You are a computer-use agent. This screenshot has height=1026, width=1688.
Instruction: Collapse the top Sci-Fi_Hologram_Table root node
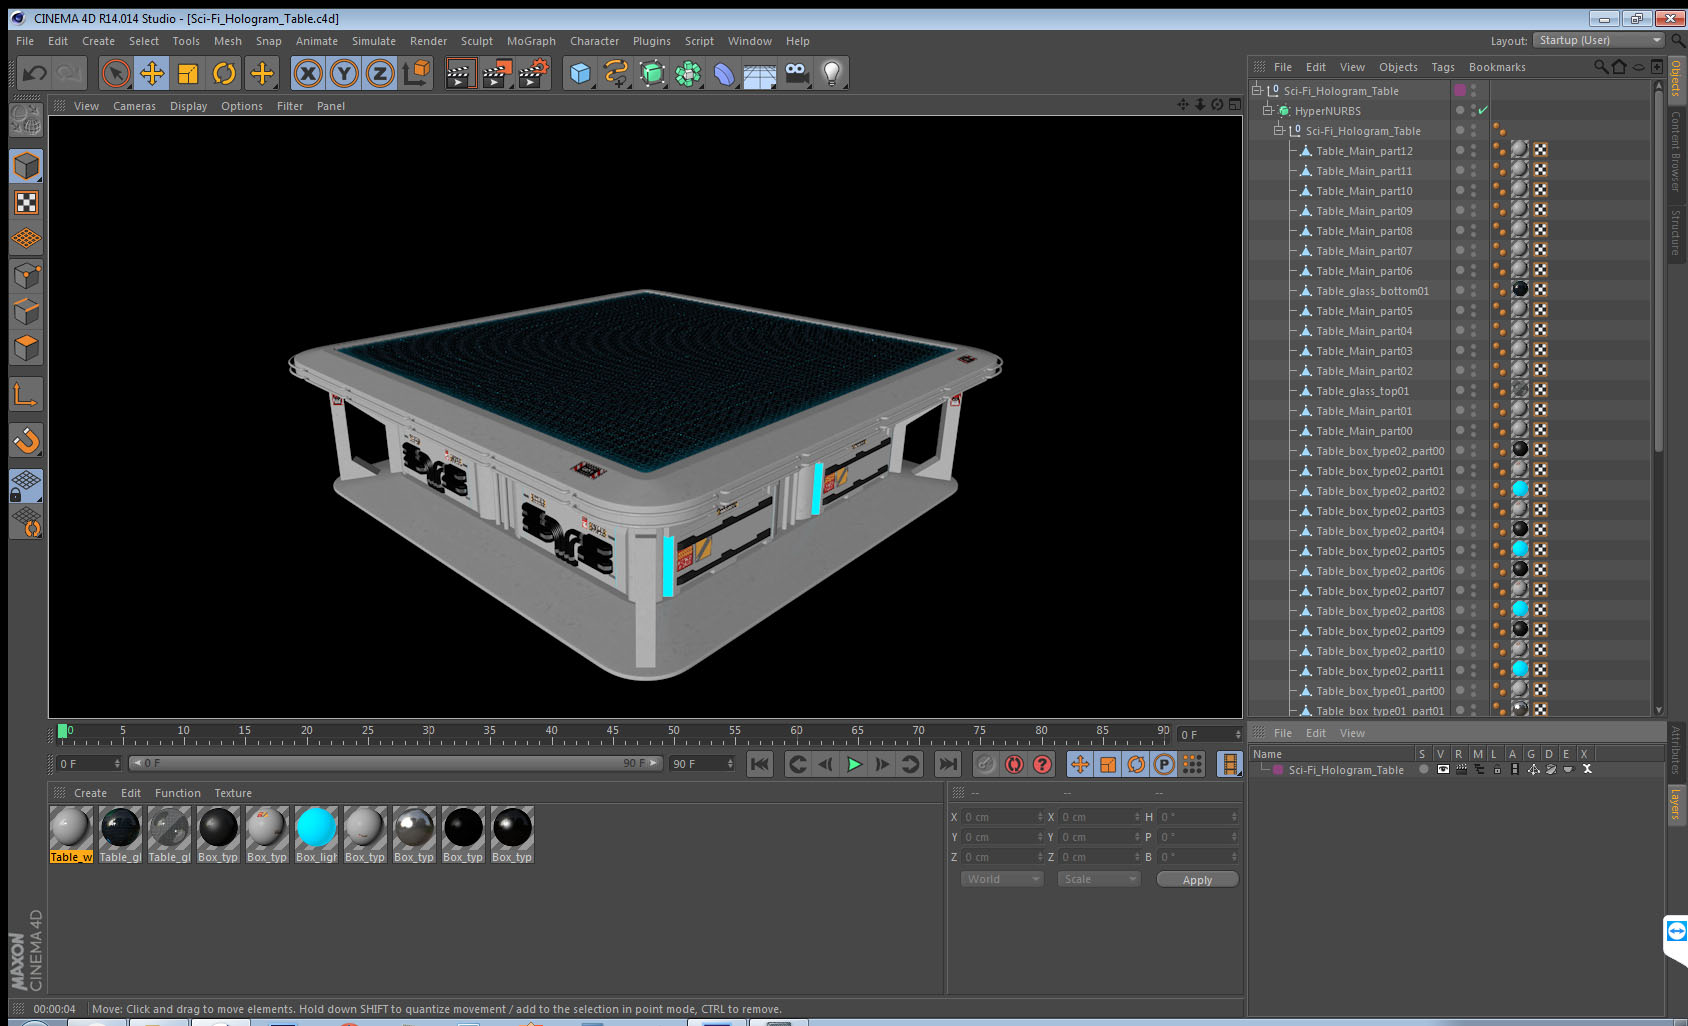click(1256, 90)
